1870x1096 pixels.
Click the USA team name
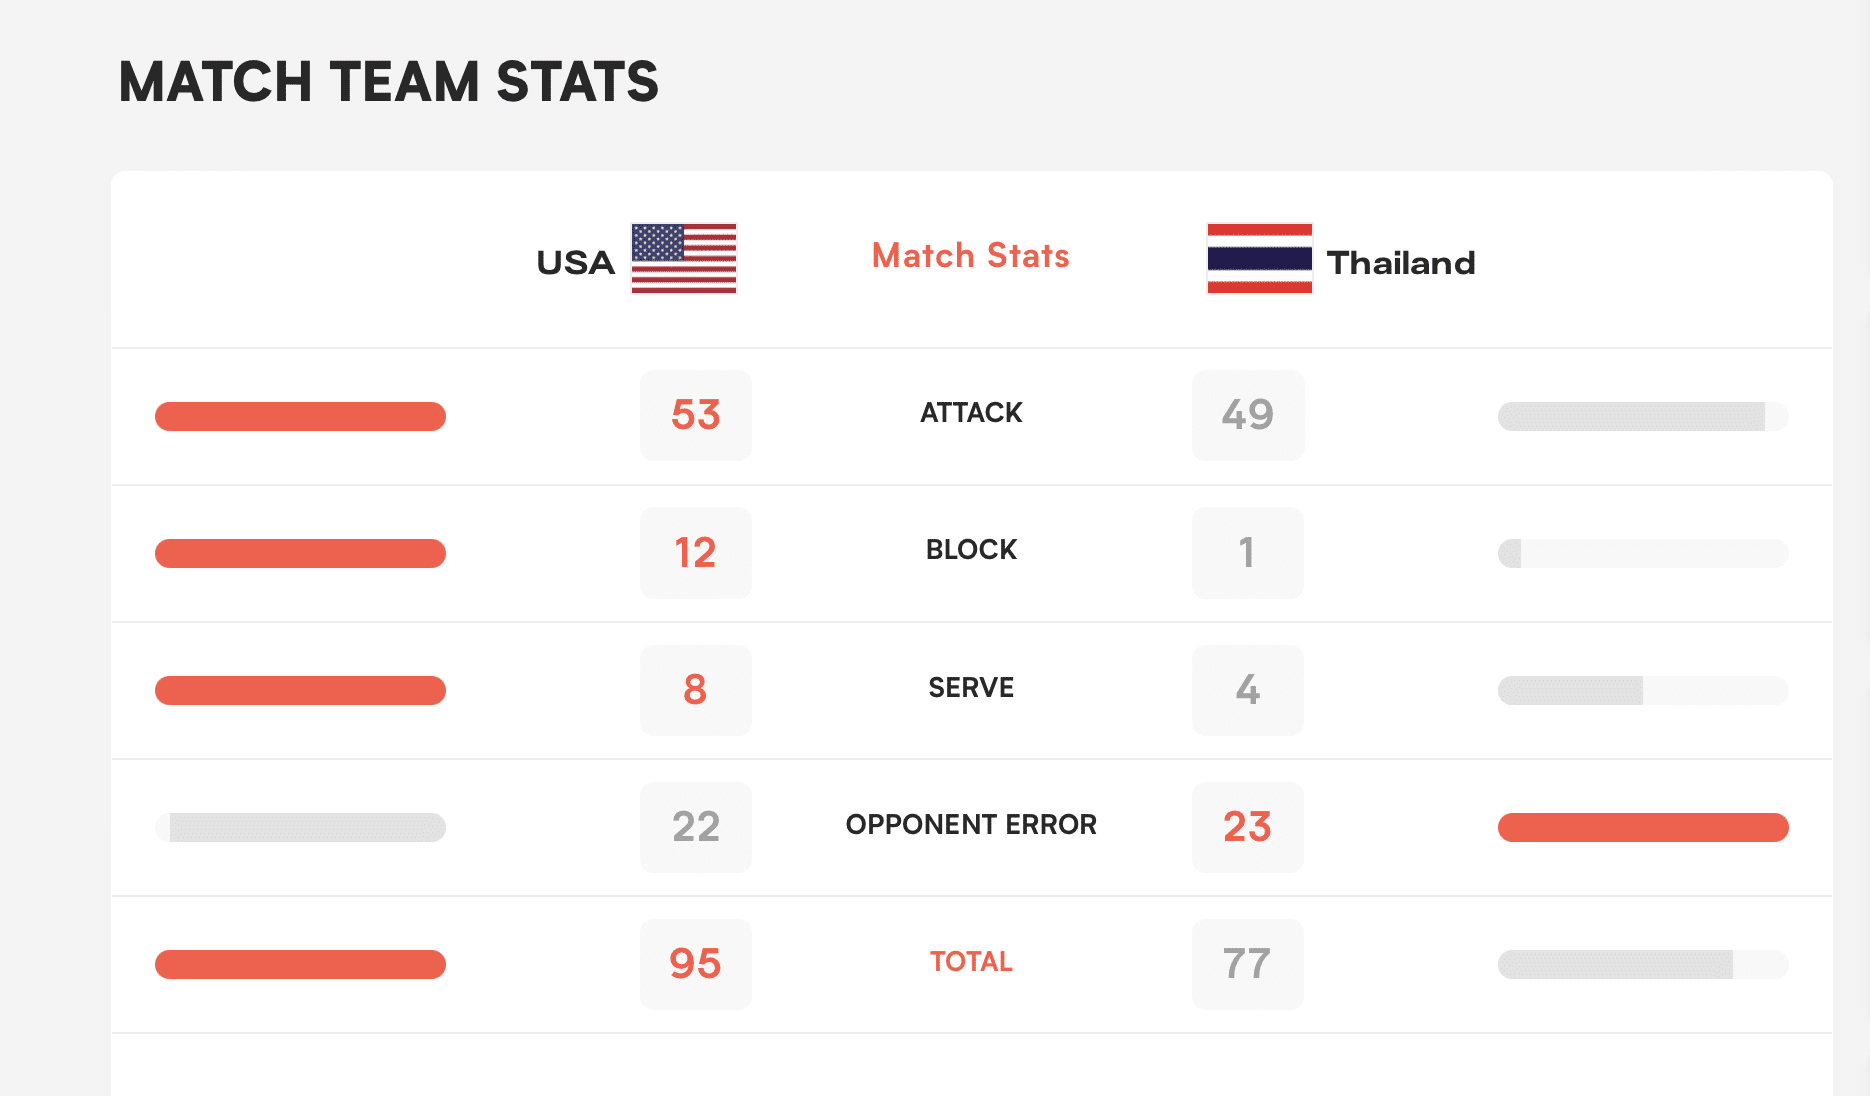[x=575, y=263]
